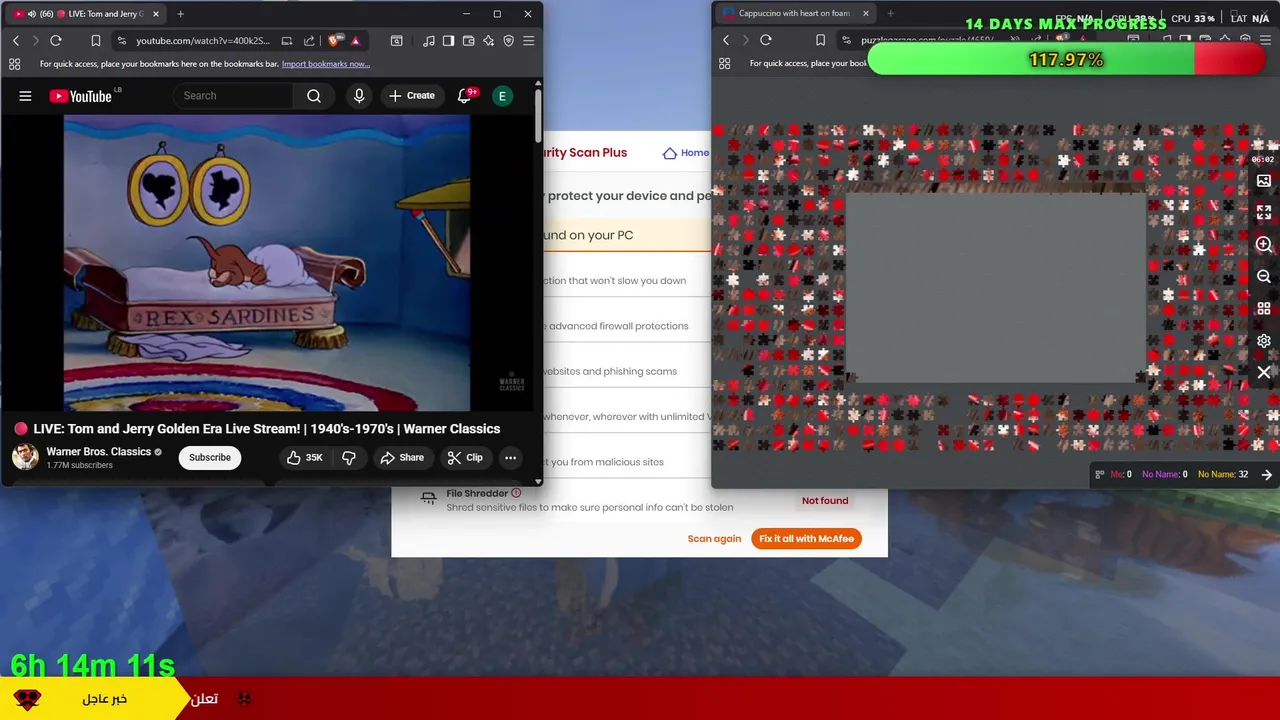This screenshot has width=1280, height=720.
Task: Click the Create button on YouTube
Action: pyautogui.click(x=411, y=96)
